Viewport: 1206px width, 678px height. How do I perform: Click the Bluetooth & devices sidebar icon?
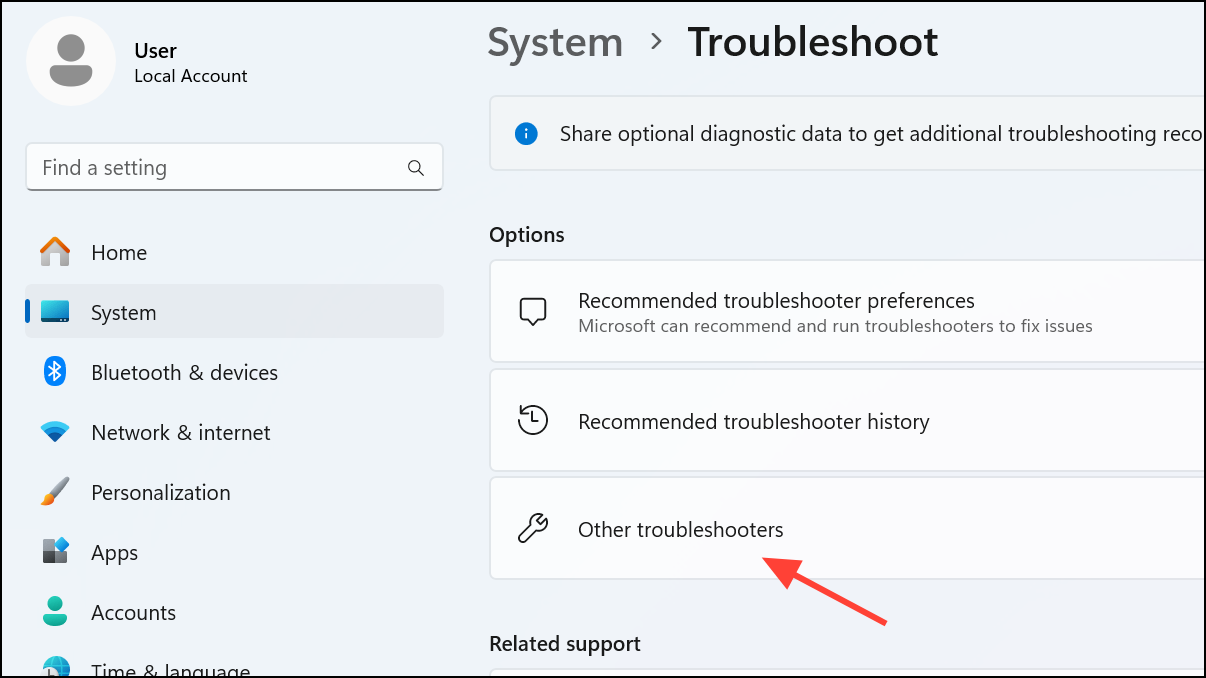pyautogui.click(x=54, y=372)
